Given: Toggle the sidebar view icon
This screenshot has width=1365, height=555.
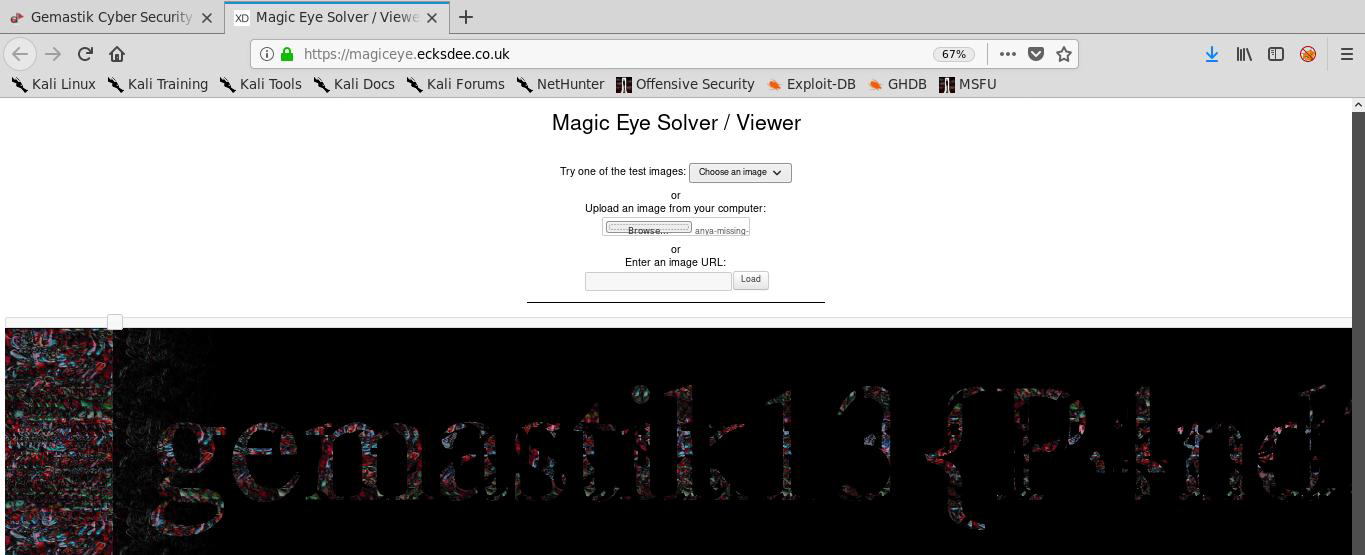Looking at the screenshot, I should point(1276,54).
